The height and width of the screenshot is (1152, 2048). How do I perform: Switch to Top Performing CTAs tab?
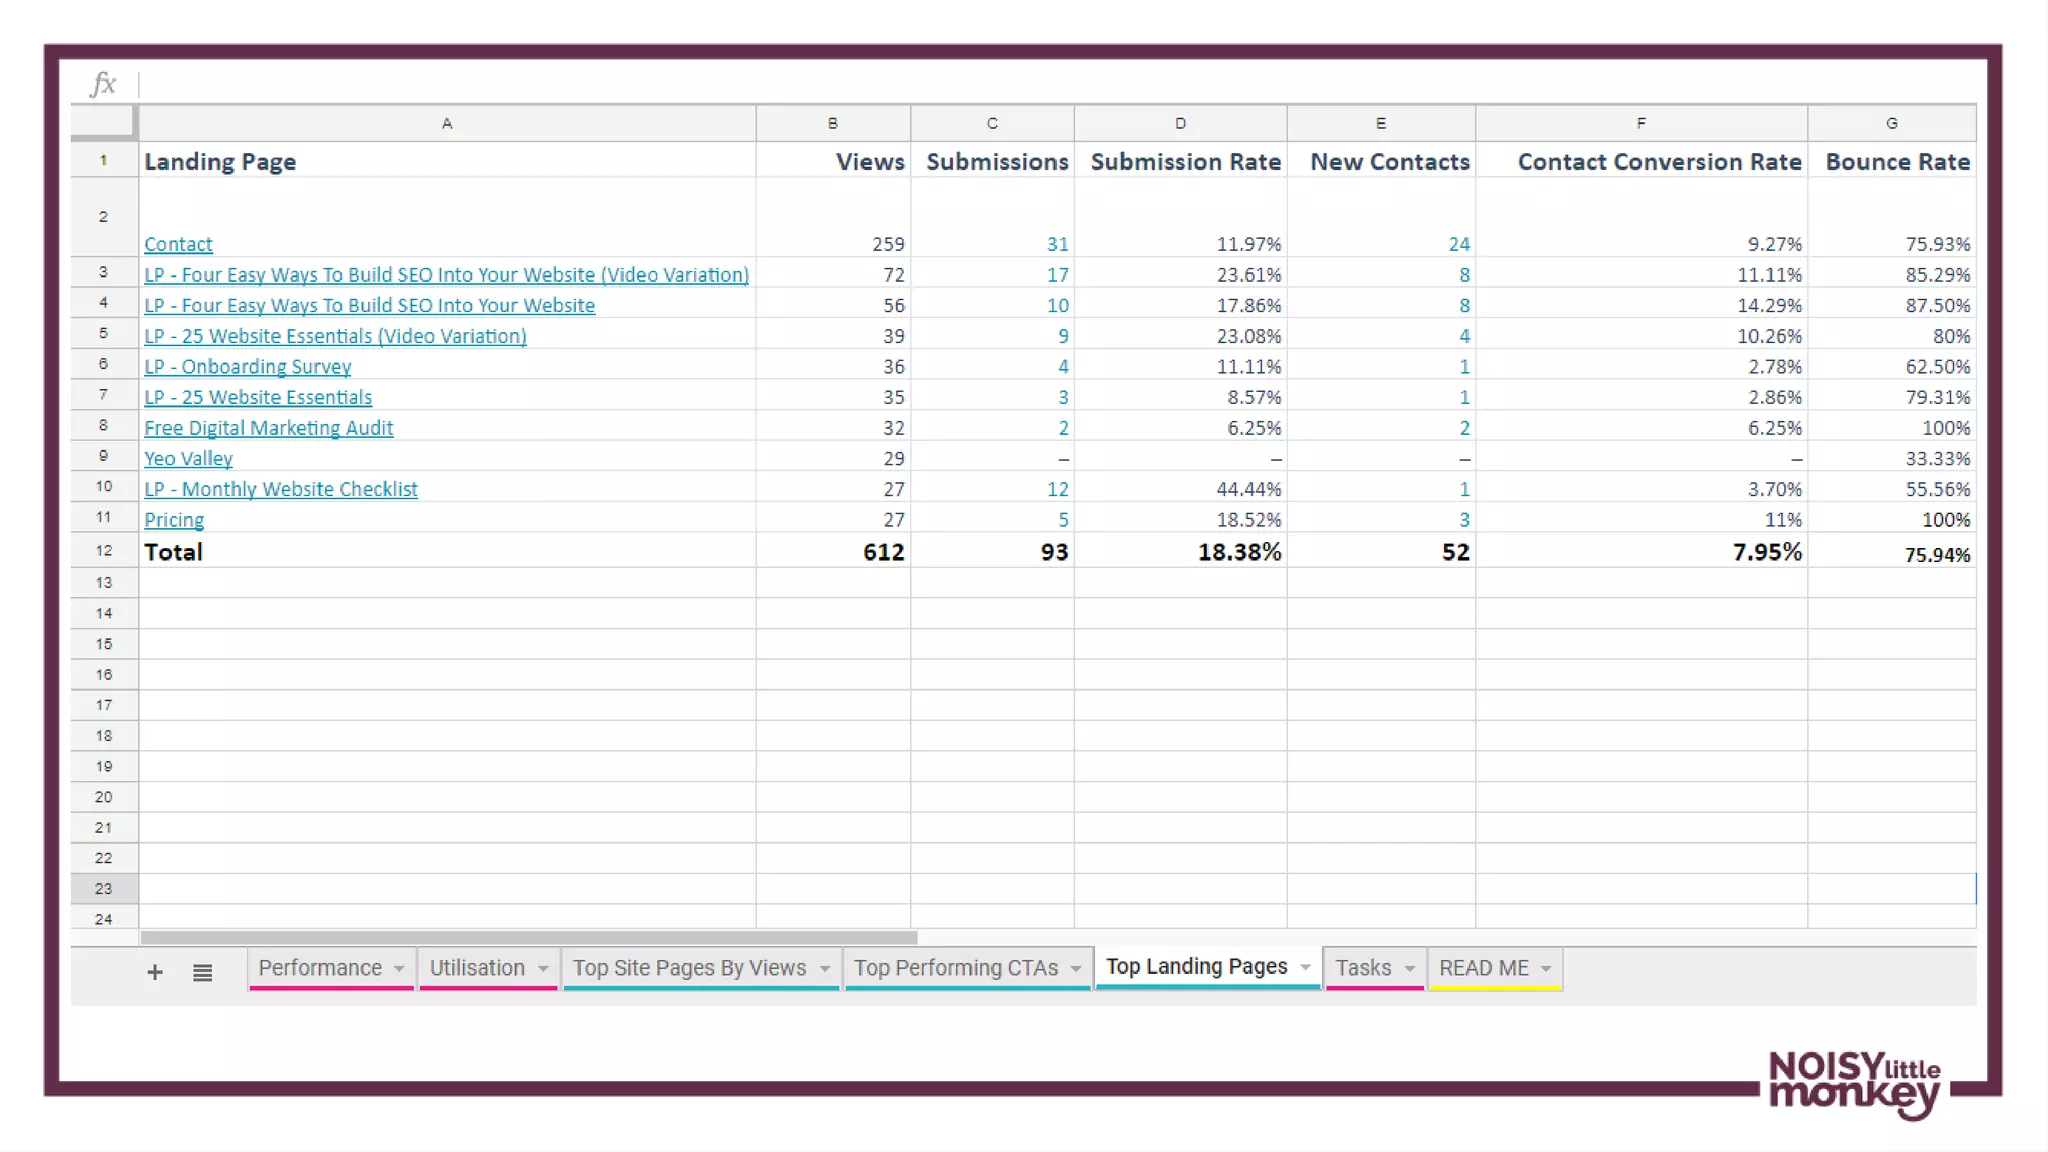click(955, 968)
